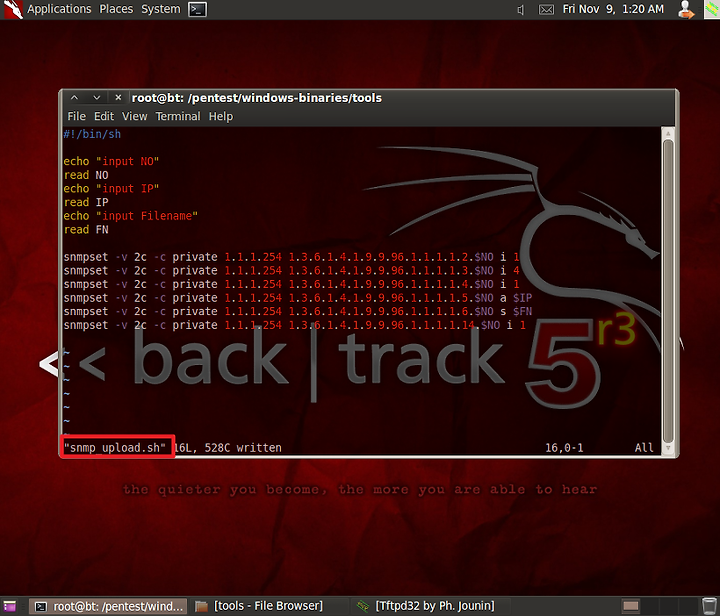720x616 pixels.
Task: Click the read FN line
Action: pos(86,230)
